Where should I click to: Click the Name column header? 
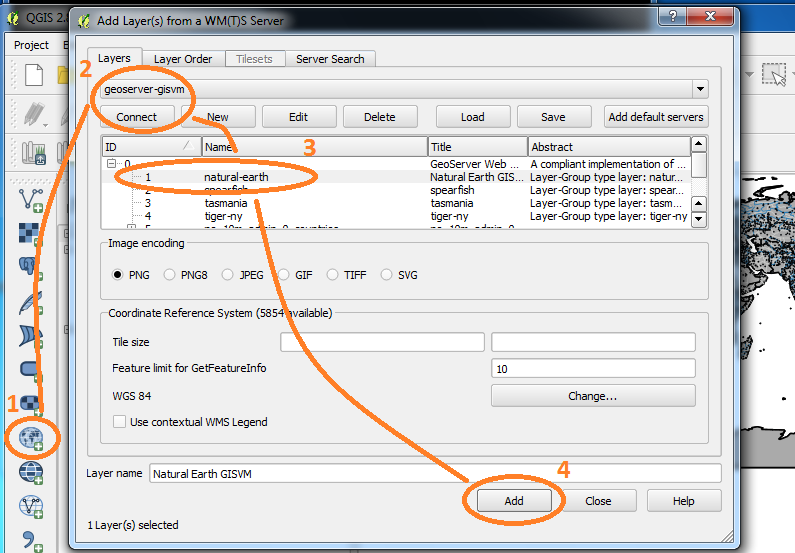[315, 147]
